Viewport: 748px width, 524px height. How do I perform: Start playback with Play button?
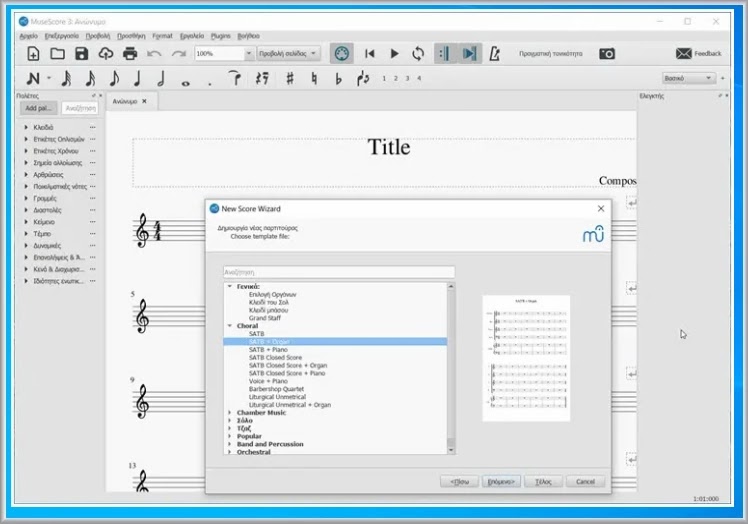pyautogui.click(x=394, y=53)
